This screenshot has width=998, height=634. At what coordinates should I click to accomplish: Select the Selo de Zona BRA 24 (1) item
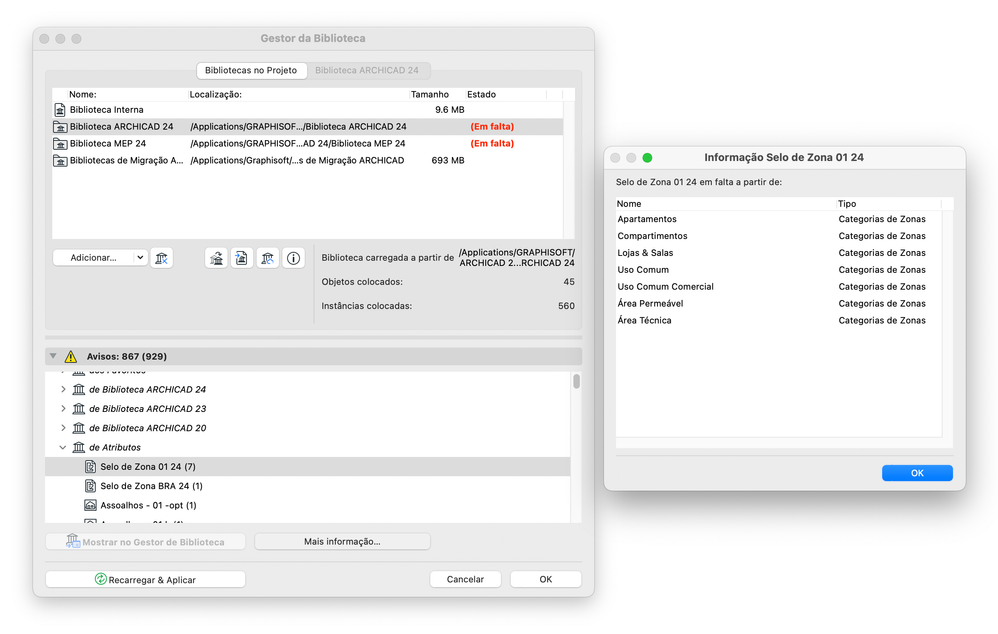click(x=307, y=486)
